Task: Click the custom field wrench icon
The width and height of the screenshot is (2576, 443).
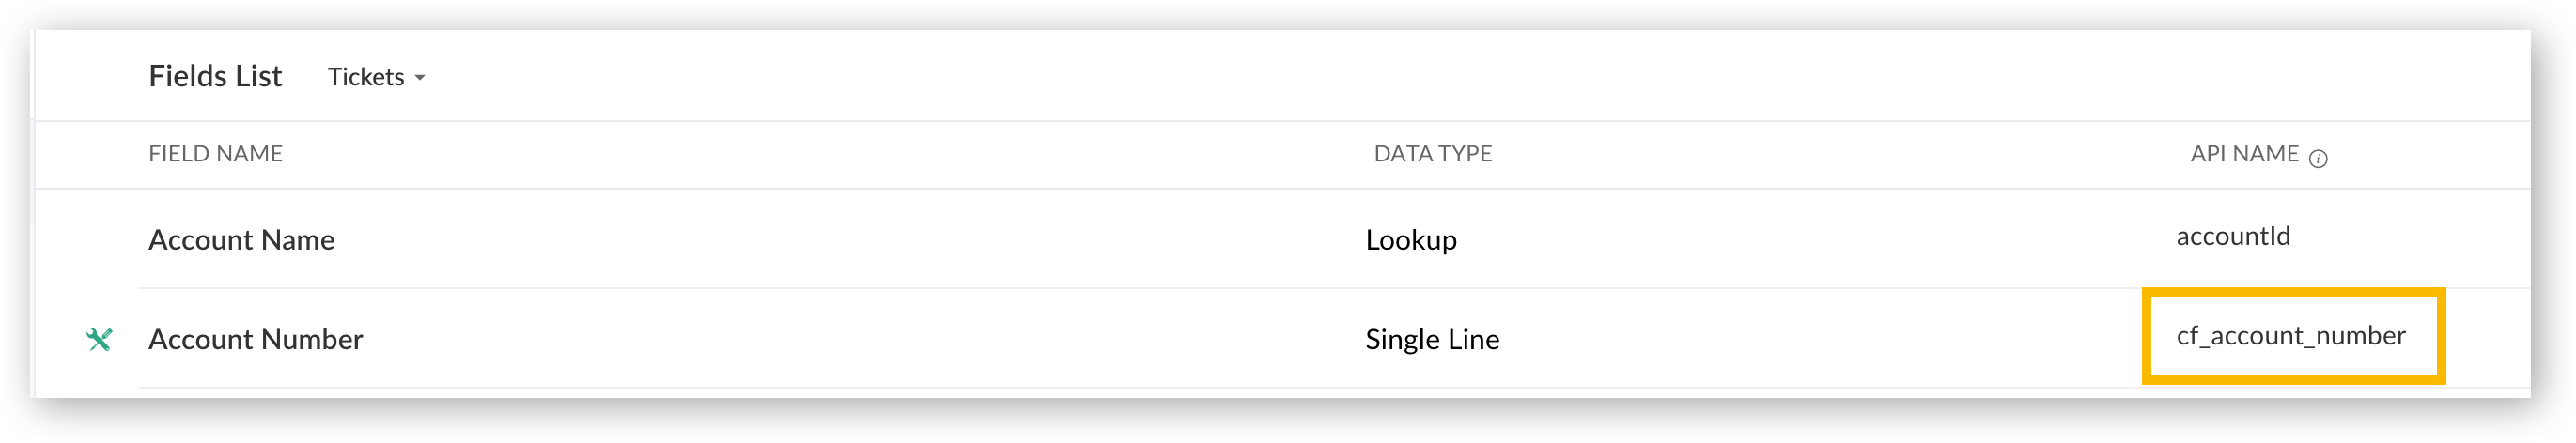Action: pos(99,340)
